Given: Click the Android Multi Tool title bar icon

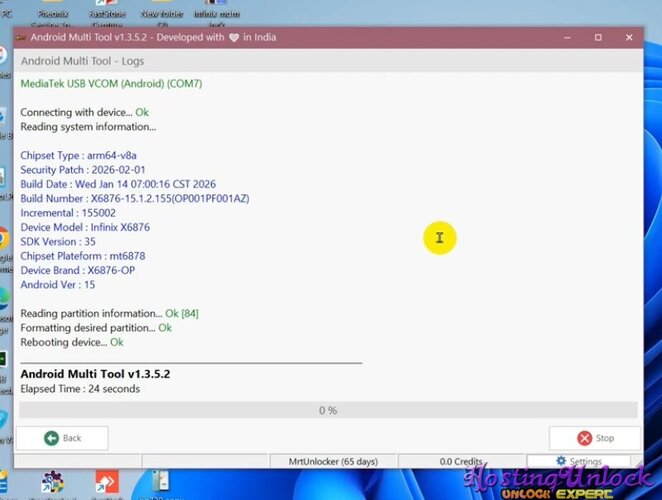Looking at the screenshot, I should click(21, 38).
